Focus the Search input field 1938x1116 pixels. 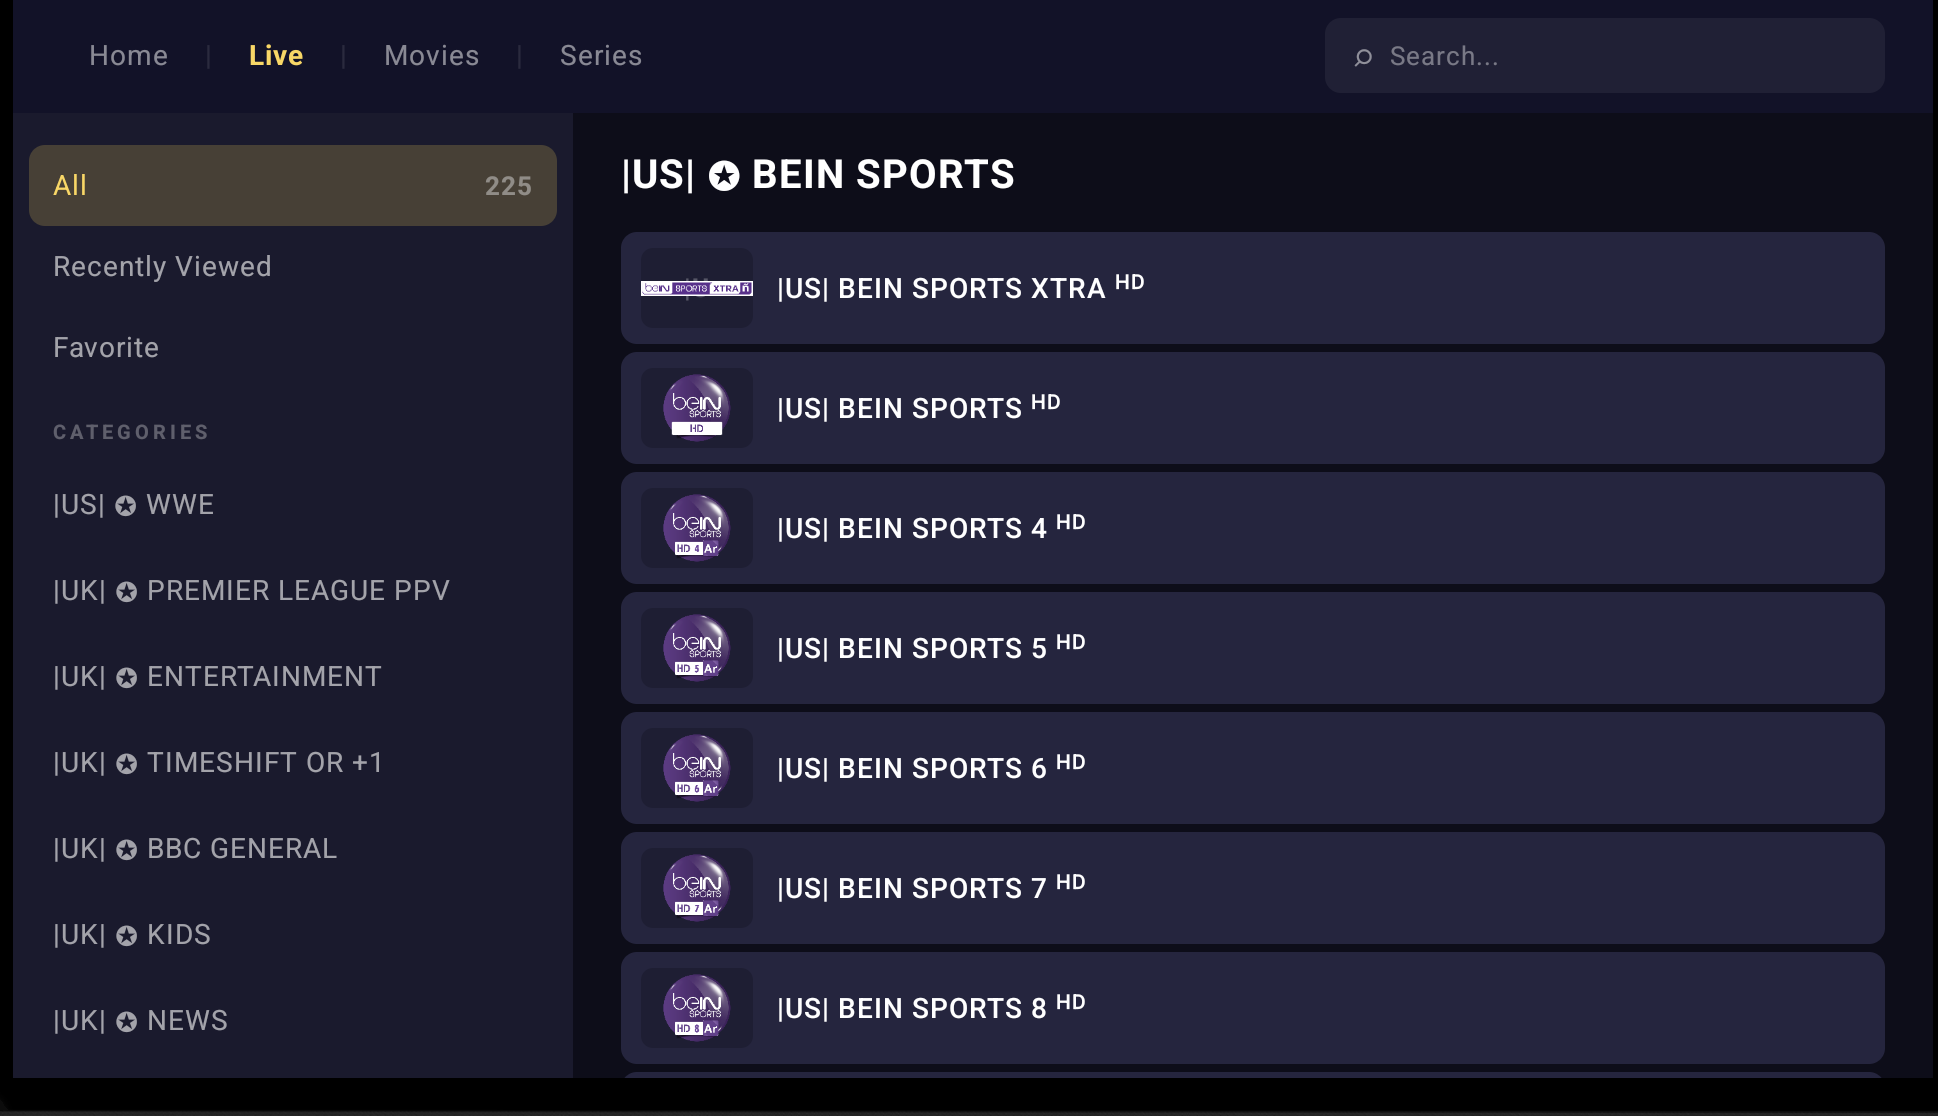pyautogui.click(x=1605, y=56)
